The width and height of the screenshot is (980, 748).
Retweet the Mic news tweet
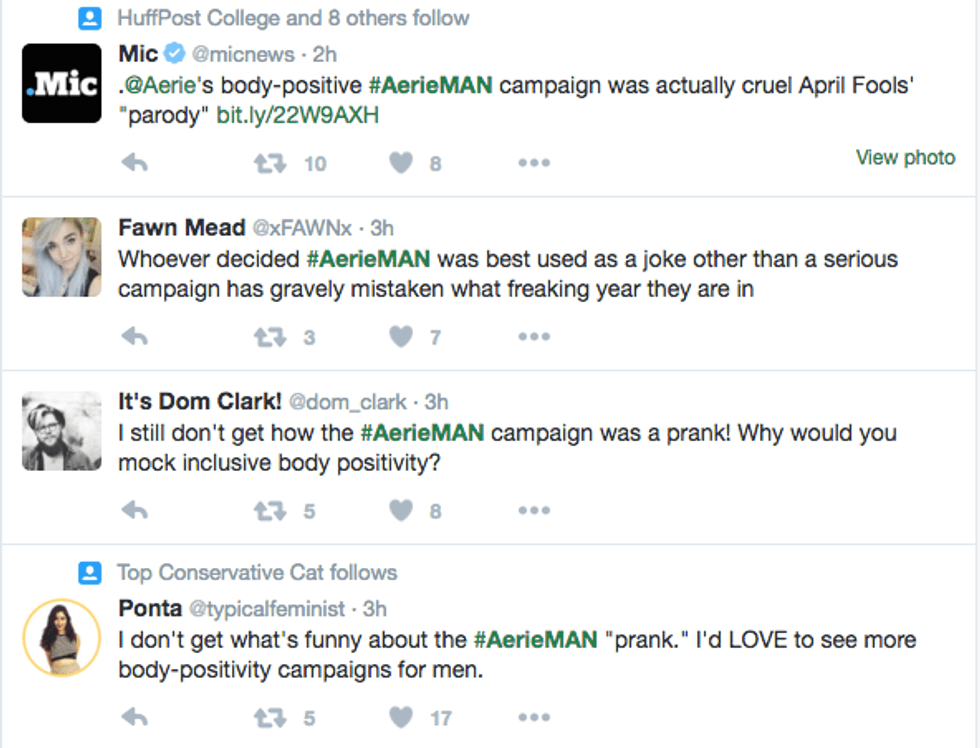270,163
